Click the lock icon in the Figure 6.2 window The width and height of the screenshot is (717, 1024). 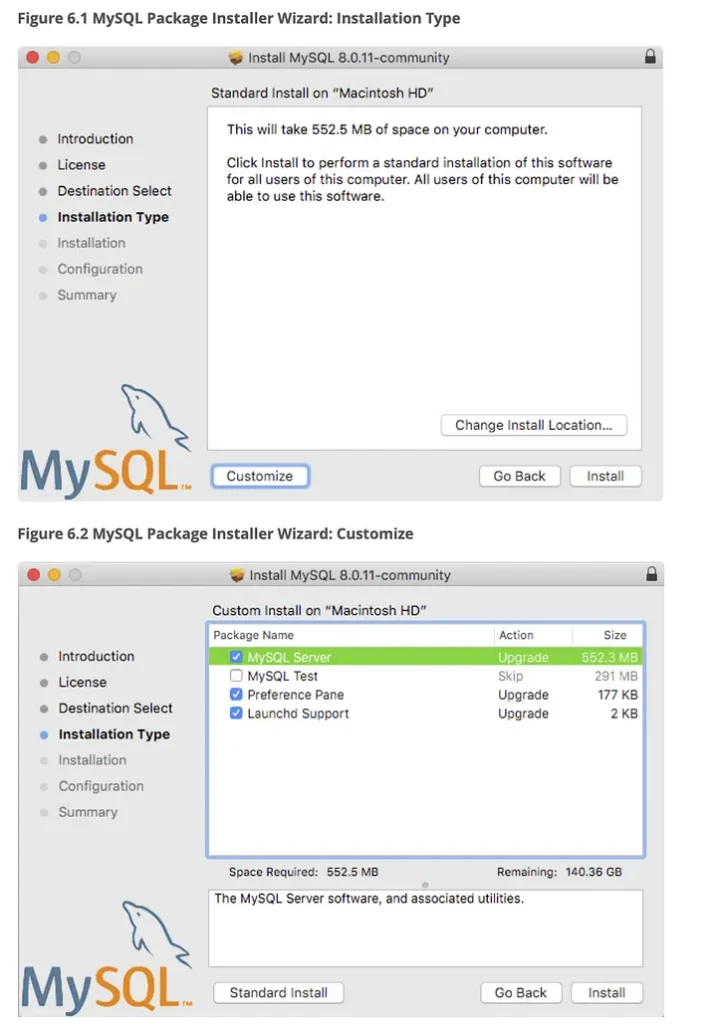pos(651,574)
